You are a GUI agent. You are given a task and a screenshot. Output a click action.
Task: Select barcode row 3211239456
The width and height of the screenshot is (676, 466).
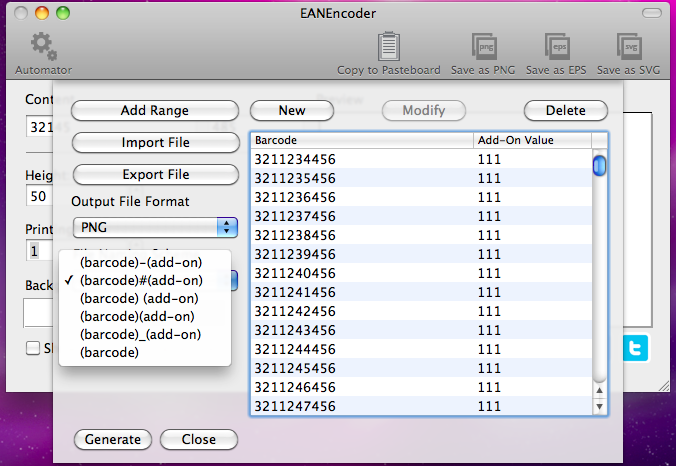[421, 254]
